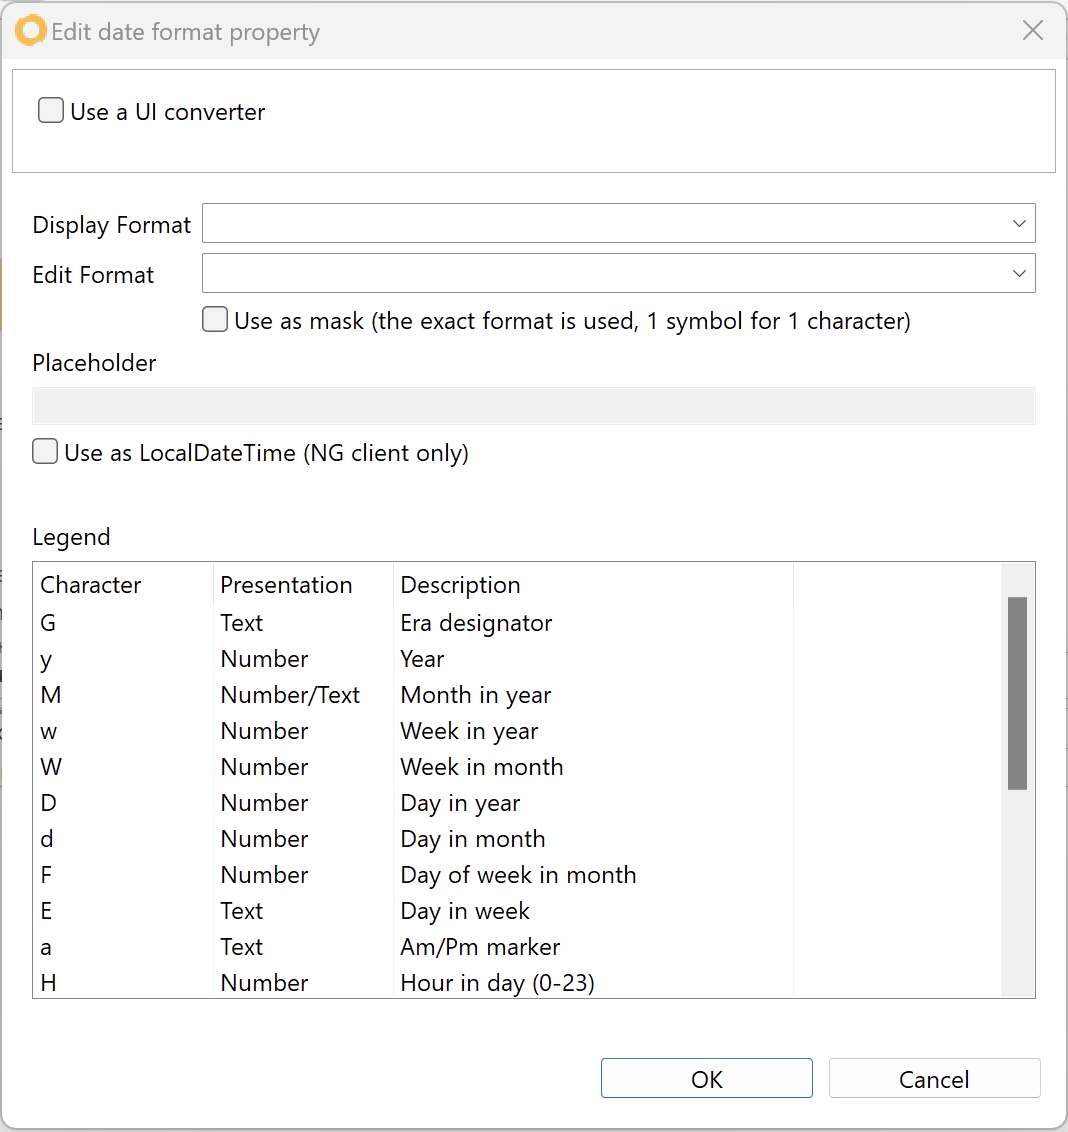Select the Am/Pm marker row

[x=480, y=947]
